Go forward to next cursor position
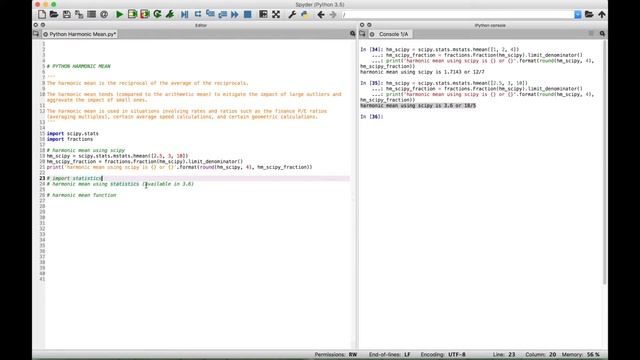This screenshot has height=360, width=640. pos(333,14)
